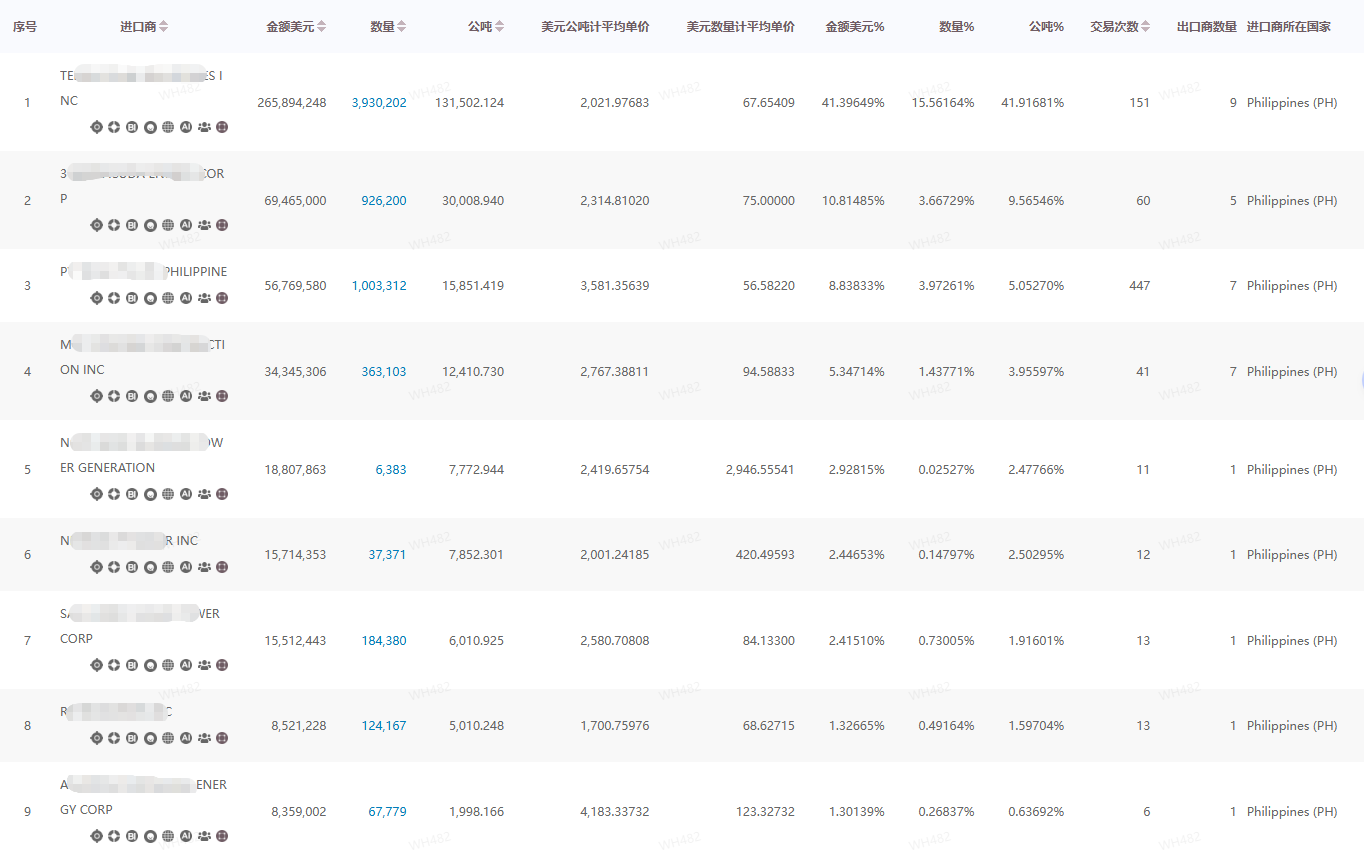The image size is (1364, 854).
Task: Click the last purple circle icon in row 7
Action: (x=222, y=665)
